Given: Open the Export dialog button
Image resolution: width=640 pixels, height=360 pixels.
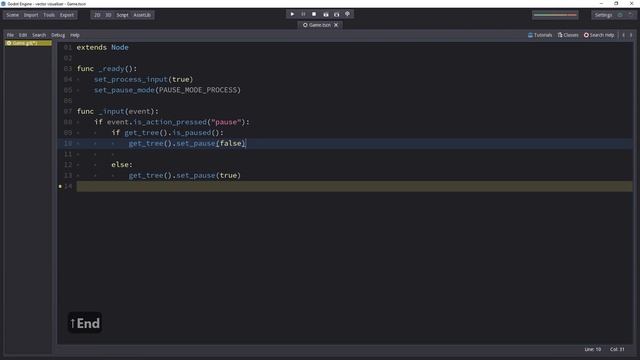Looking at the screenshot, I should point(67,15).
